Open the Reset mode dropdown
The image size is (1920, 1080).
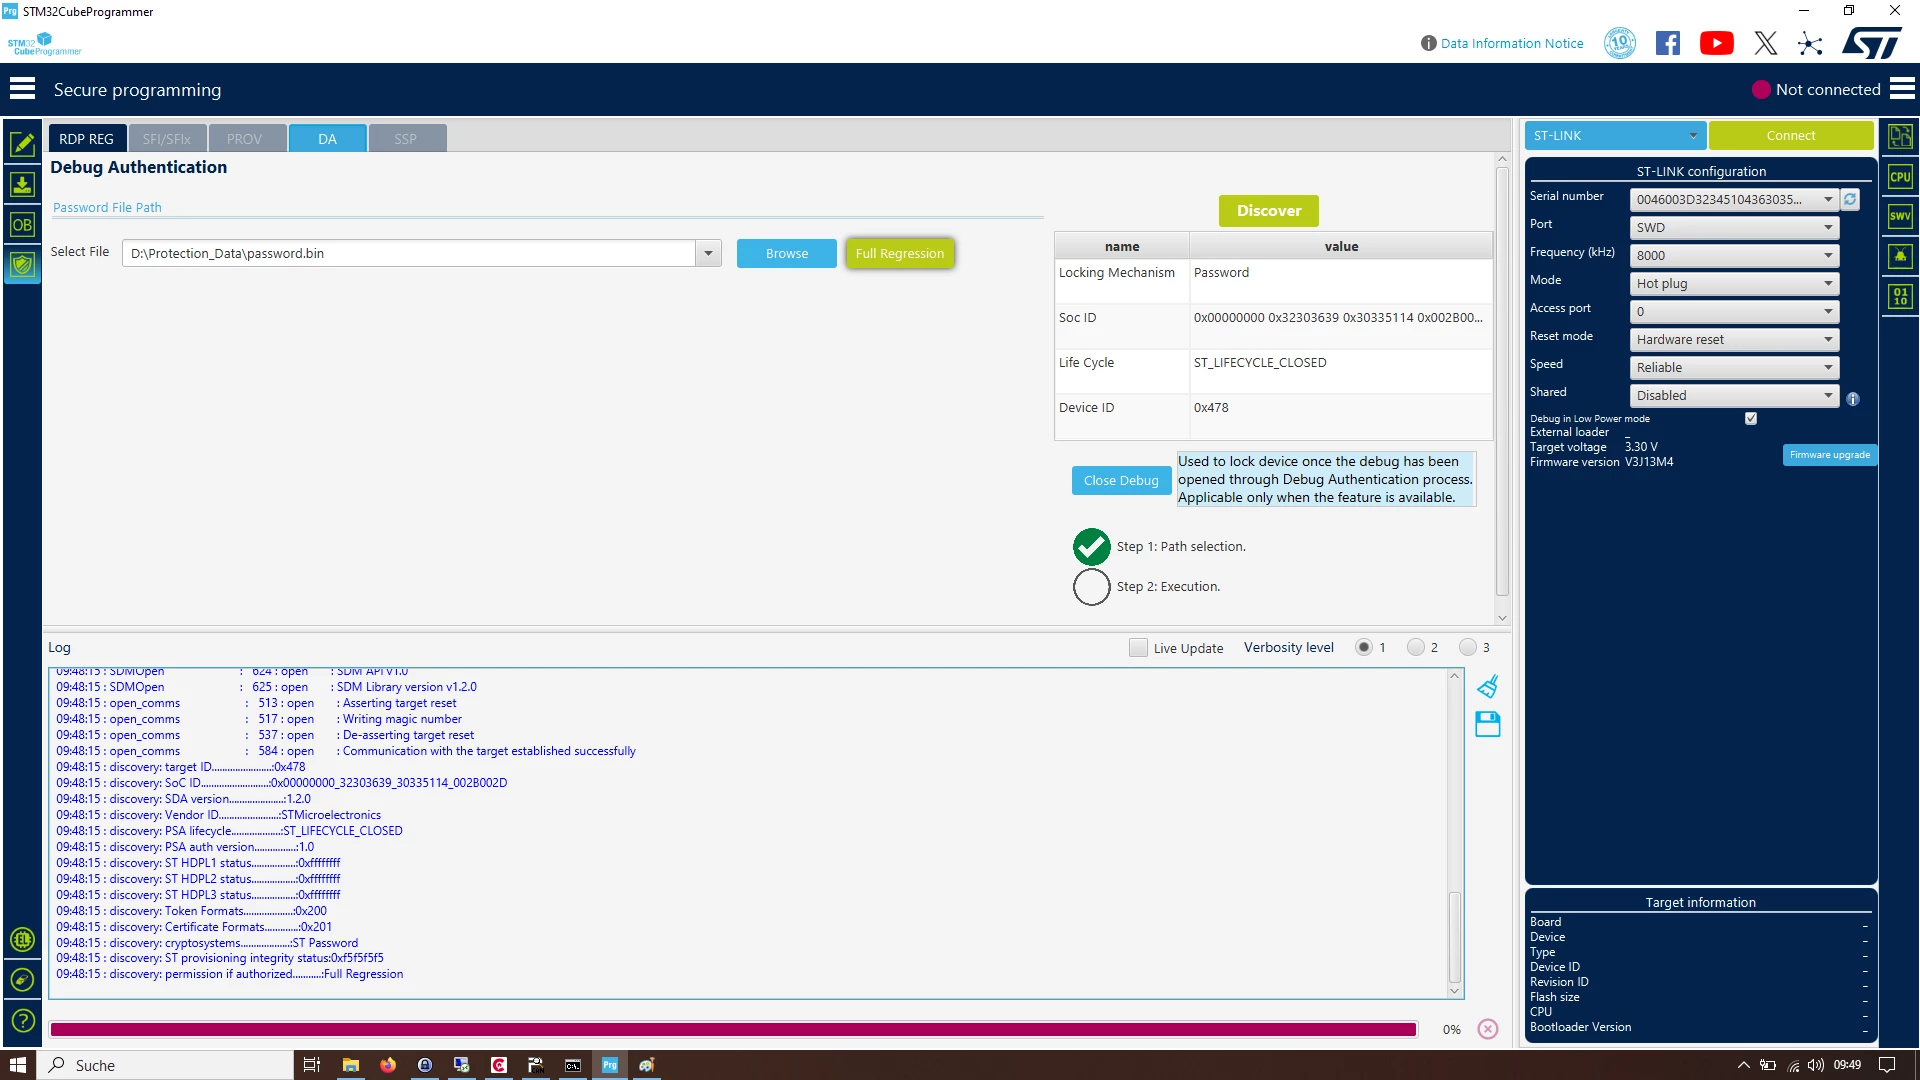click(1734, 340)
